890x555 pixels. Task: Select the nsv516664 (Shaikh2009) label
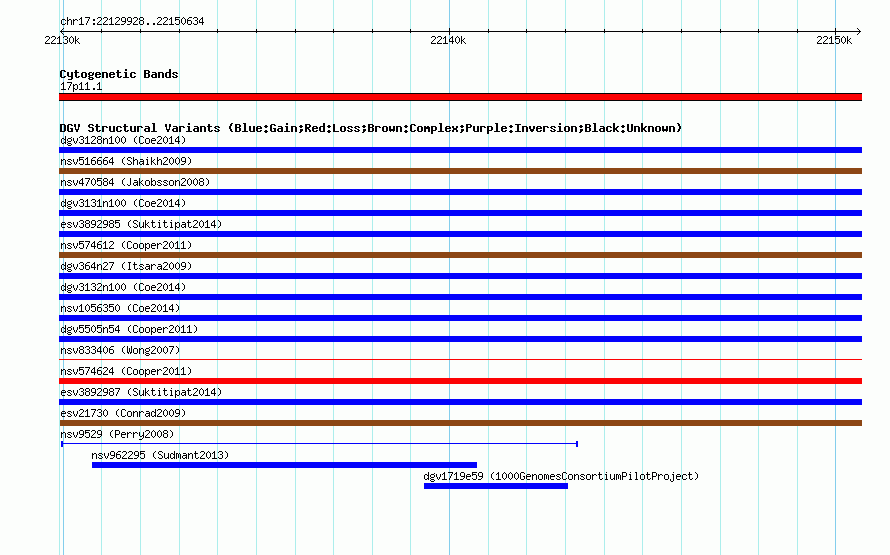tap(126, 161)
